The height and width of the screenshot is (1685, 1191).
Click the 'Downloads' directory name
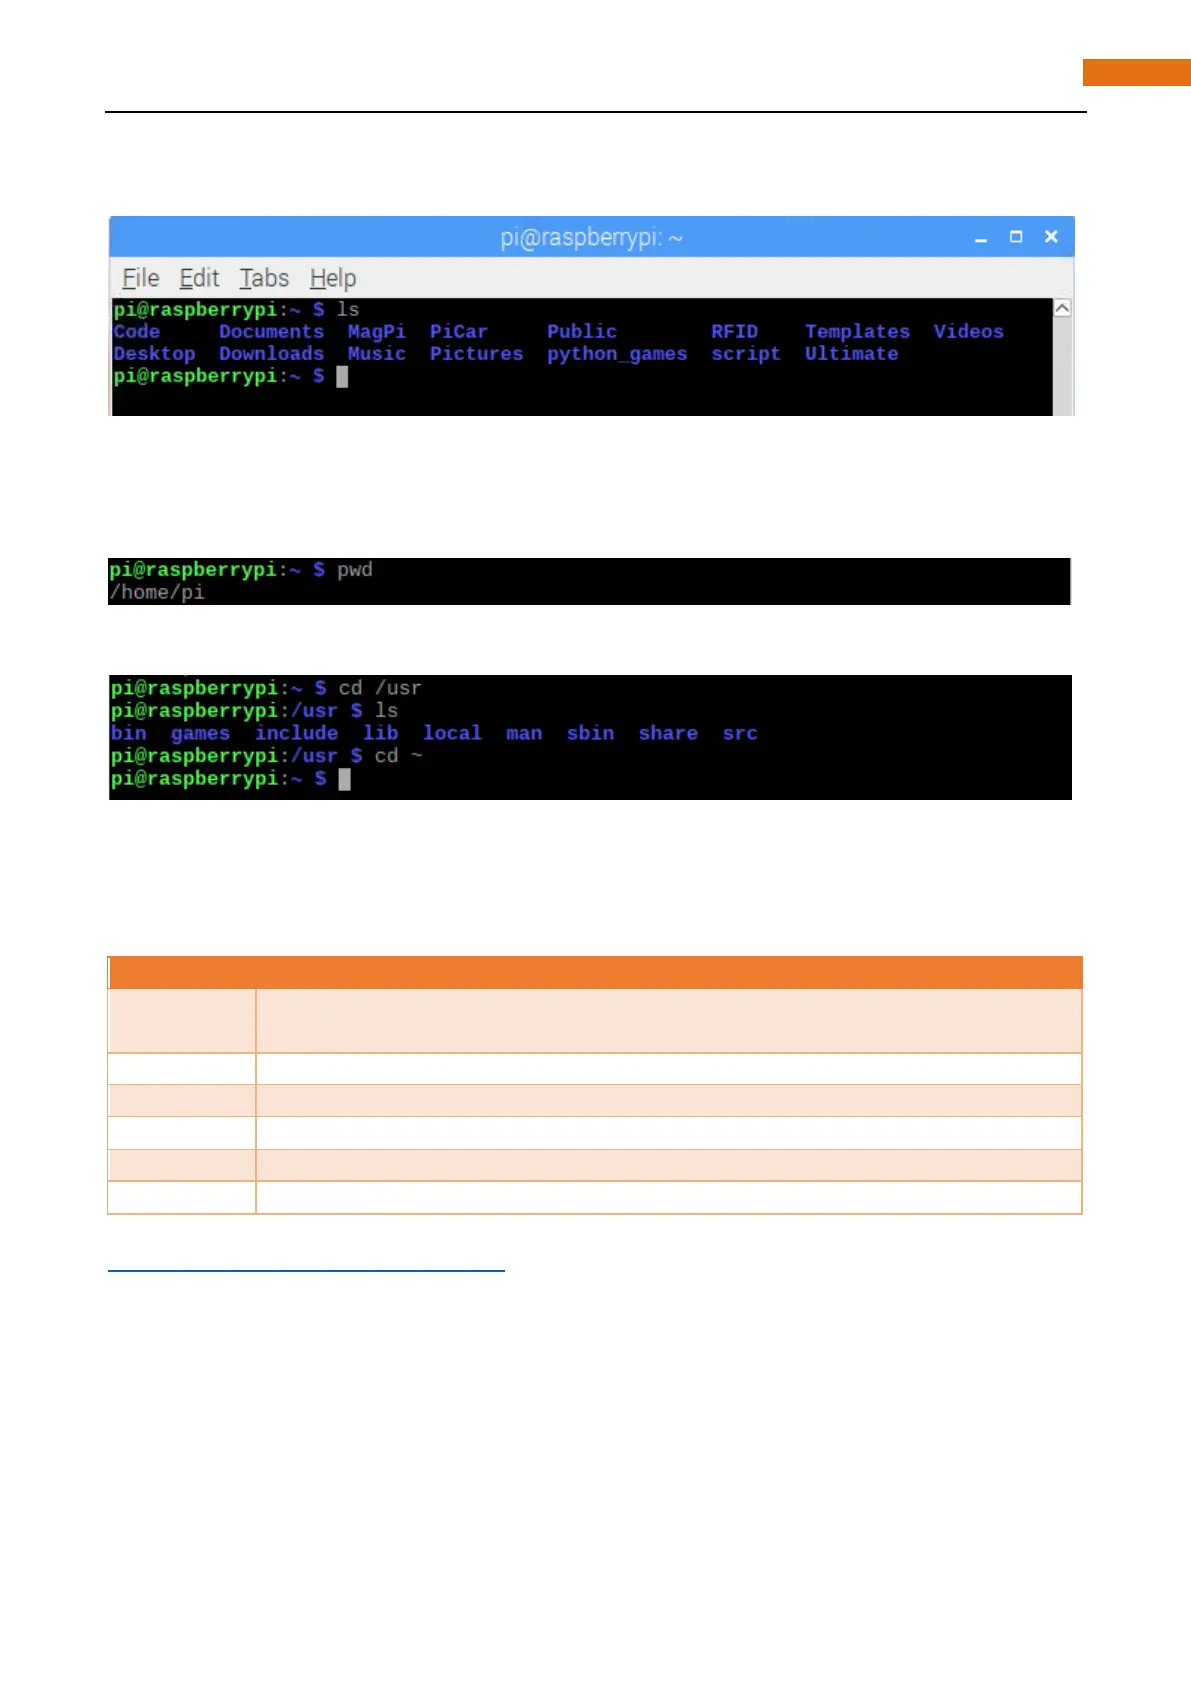point(271,354)
